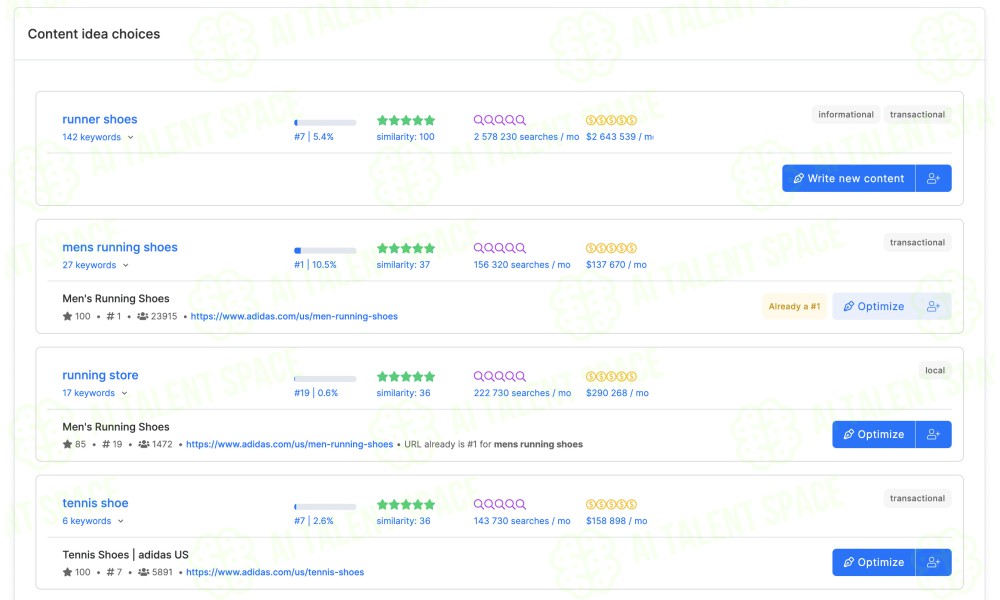This screenshot has height=600, width=1000.
Task: Click the green similarity stars for runner shoes
Action: [406, 120]
